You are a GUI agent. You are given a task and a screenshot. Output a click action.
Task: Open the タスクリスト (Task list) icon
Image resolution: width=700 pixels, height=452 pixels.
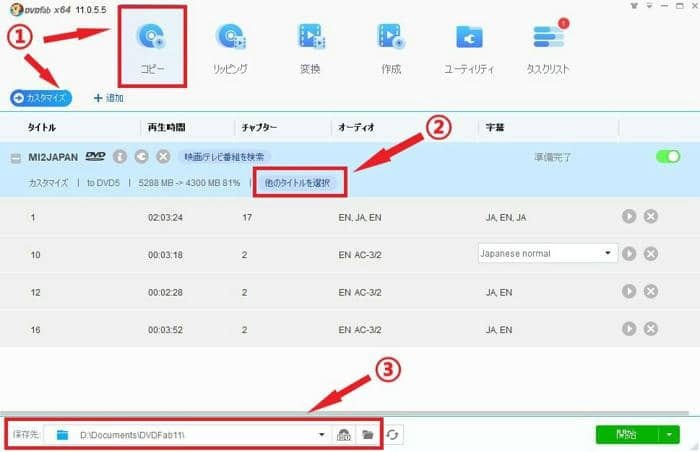[x=549, y=46]
